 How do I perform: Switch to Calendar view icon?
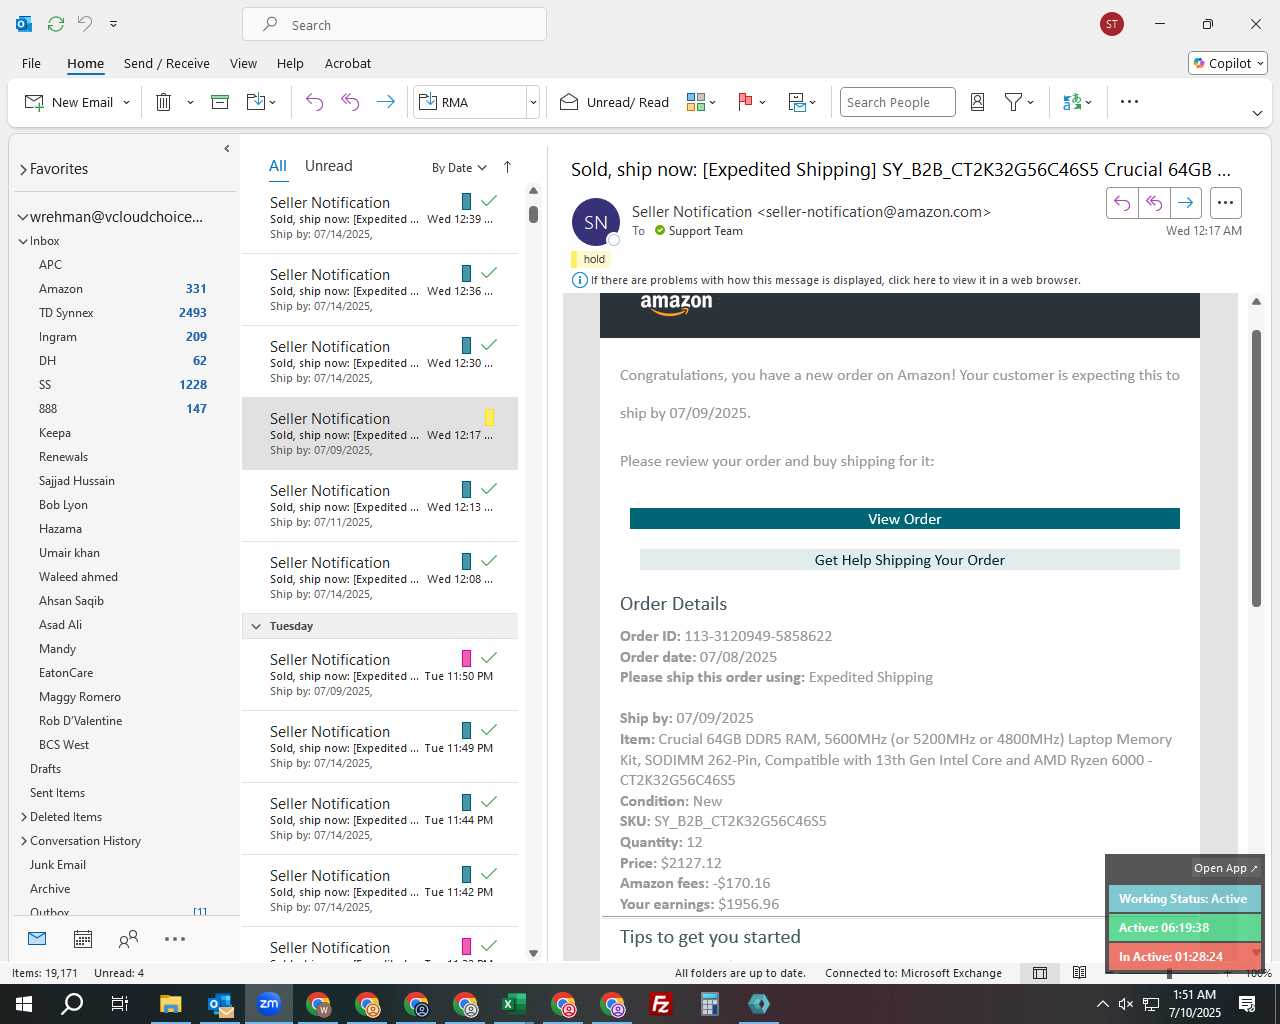(83, 939)
